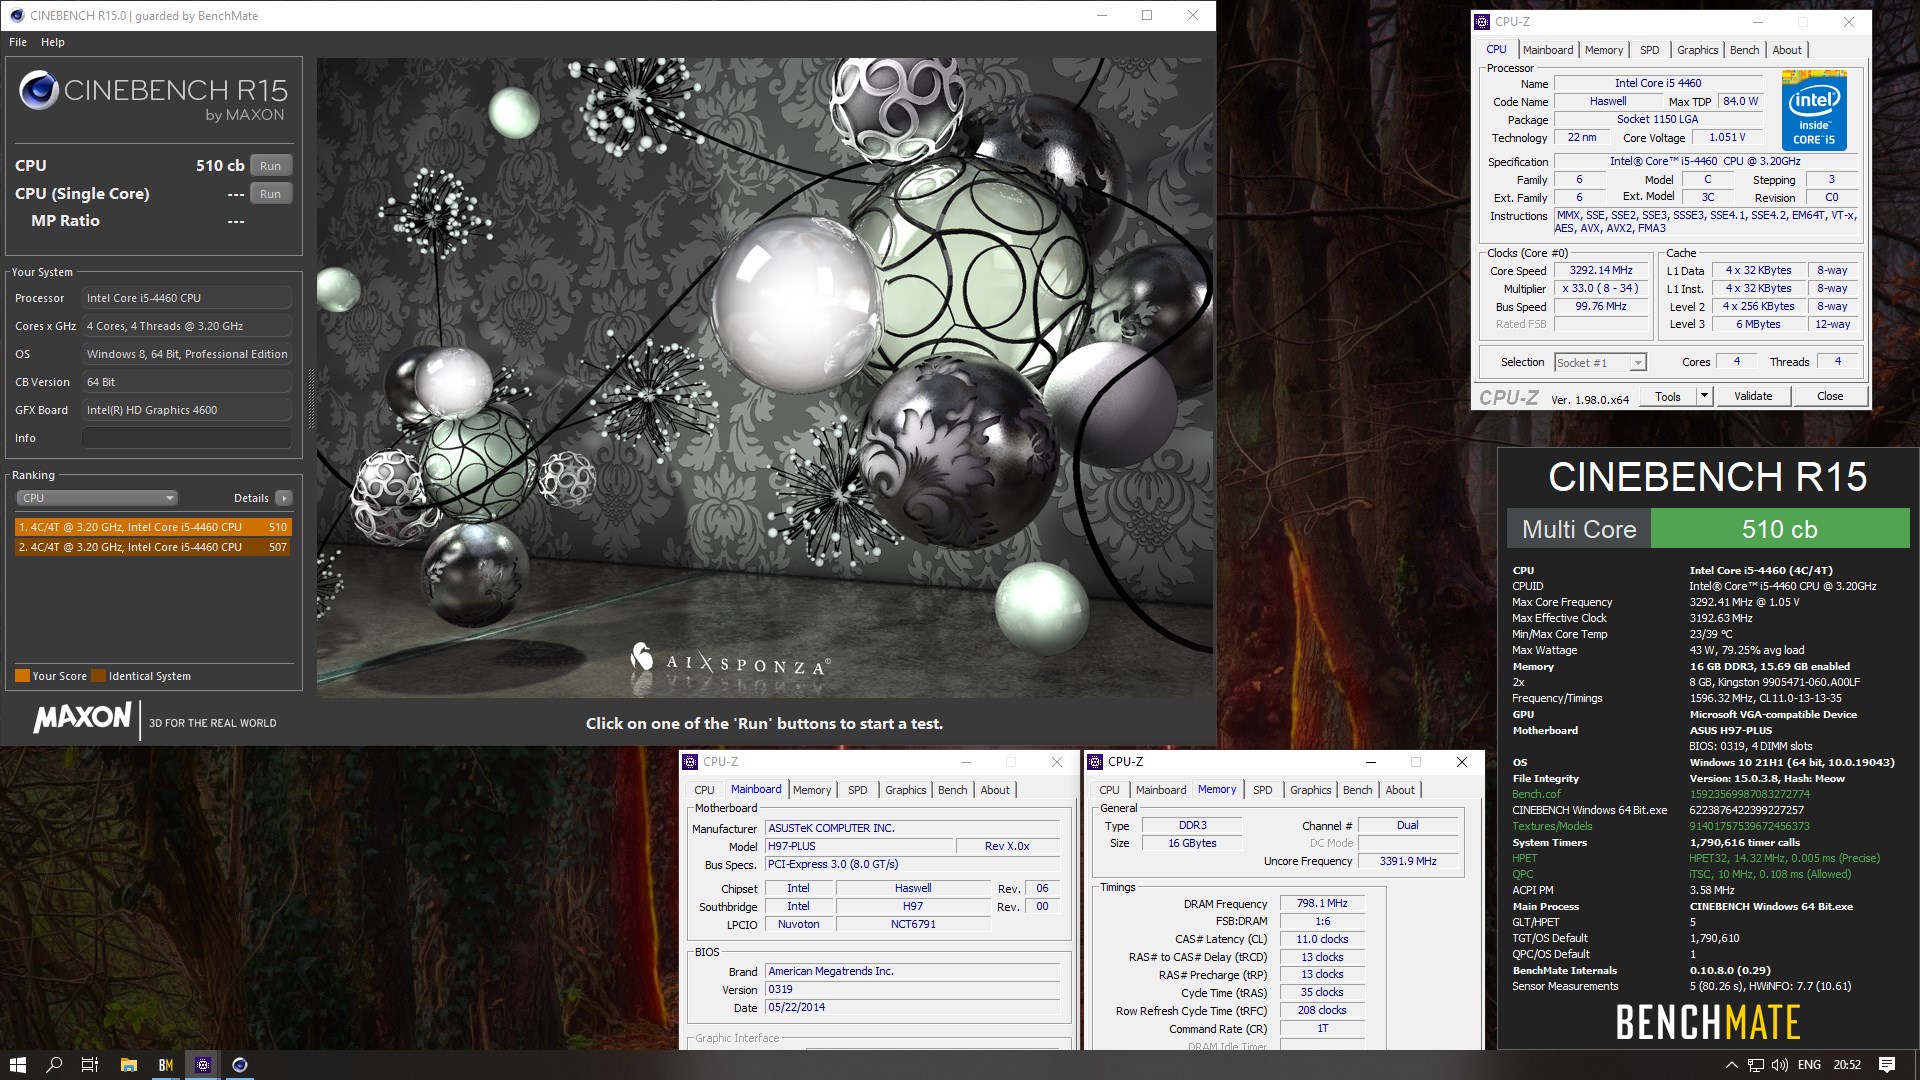Click Bench.cof file integrity entry

coord(1536,794)
